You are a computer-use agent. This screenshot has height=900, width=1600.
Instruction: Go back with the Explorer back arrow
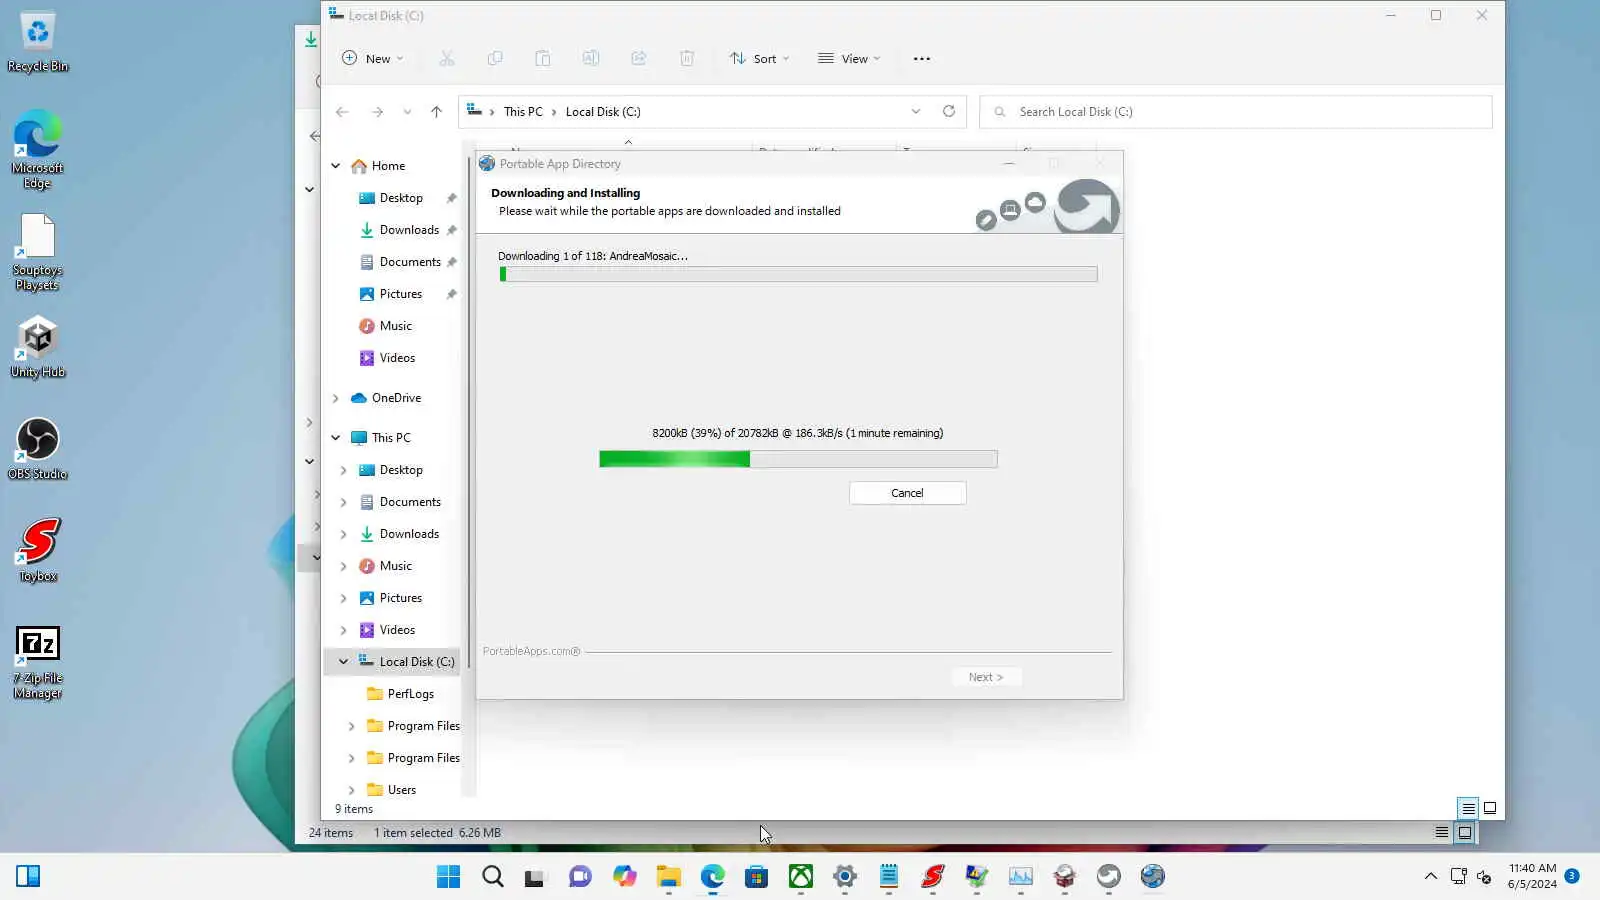tap(342, 112)
